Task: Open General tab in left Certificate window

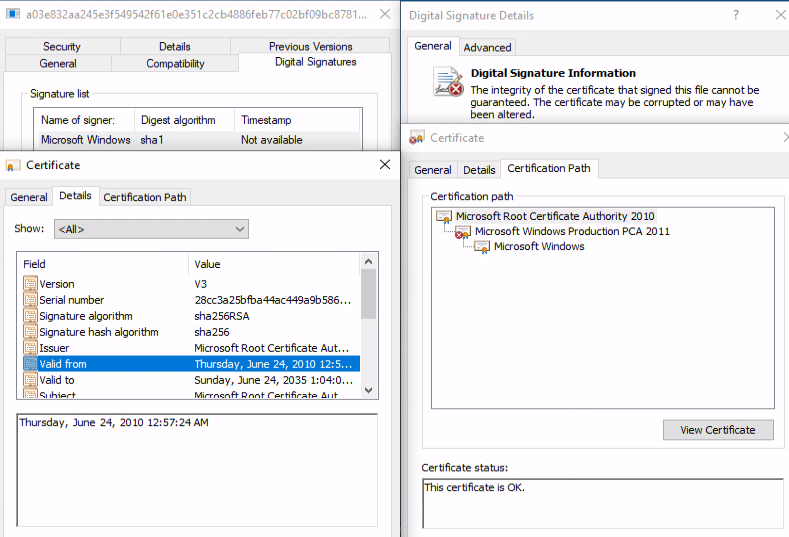Action: [29, 197]
